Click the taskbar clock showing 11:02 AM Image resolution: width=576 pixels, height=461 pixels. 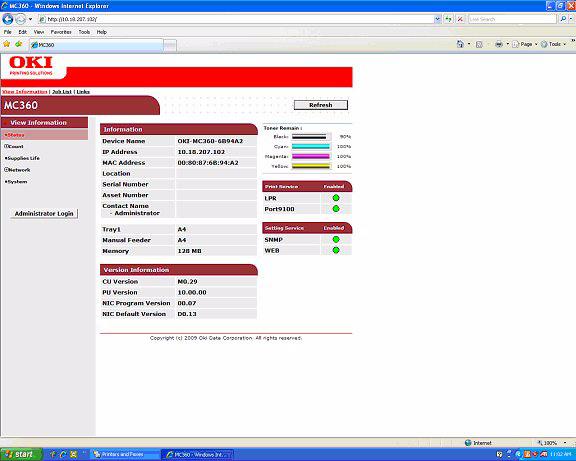click(561, 454)
